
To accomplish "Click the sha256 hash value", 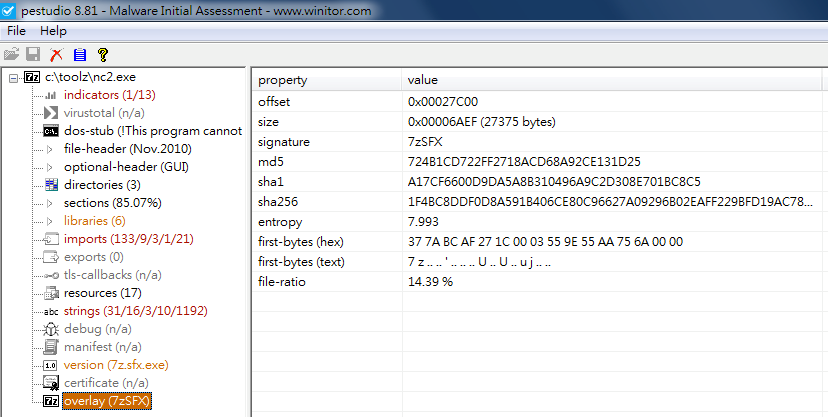I will coord(610,202).
